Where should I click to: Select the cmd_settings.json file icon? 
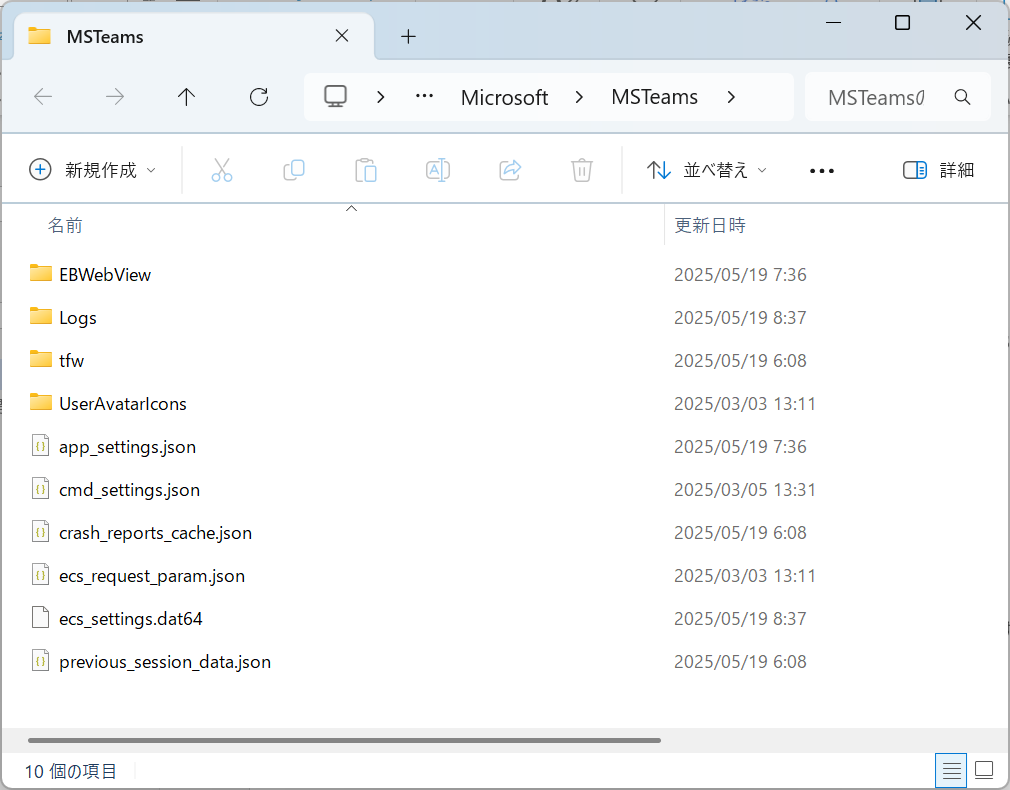(x=41, y=488)
